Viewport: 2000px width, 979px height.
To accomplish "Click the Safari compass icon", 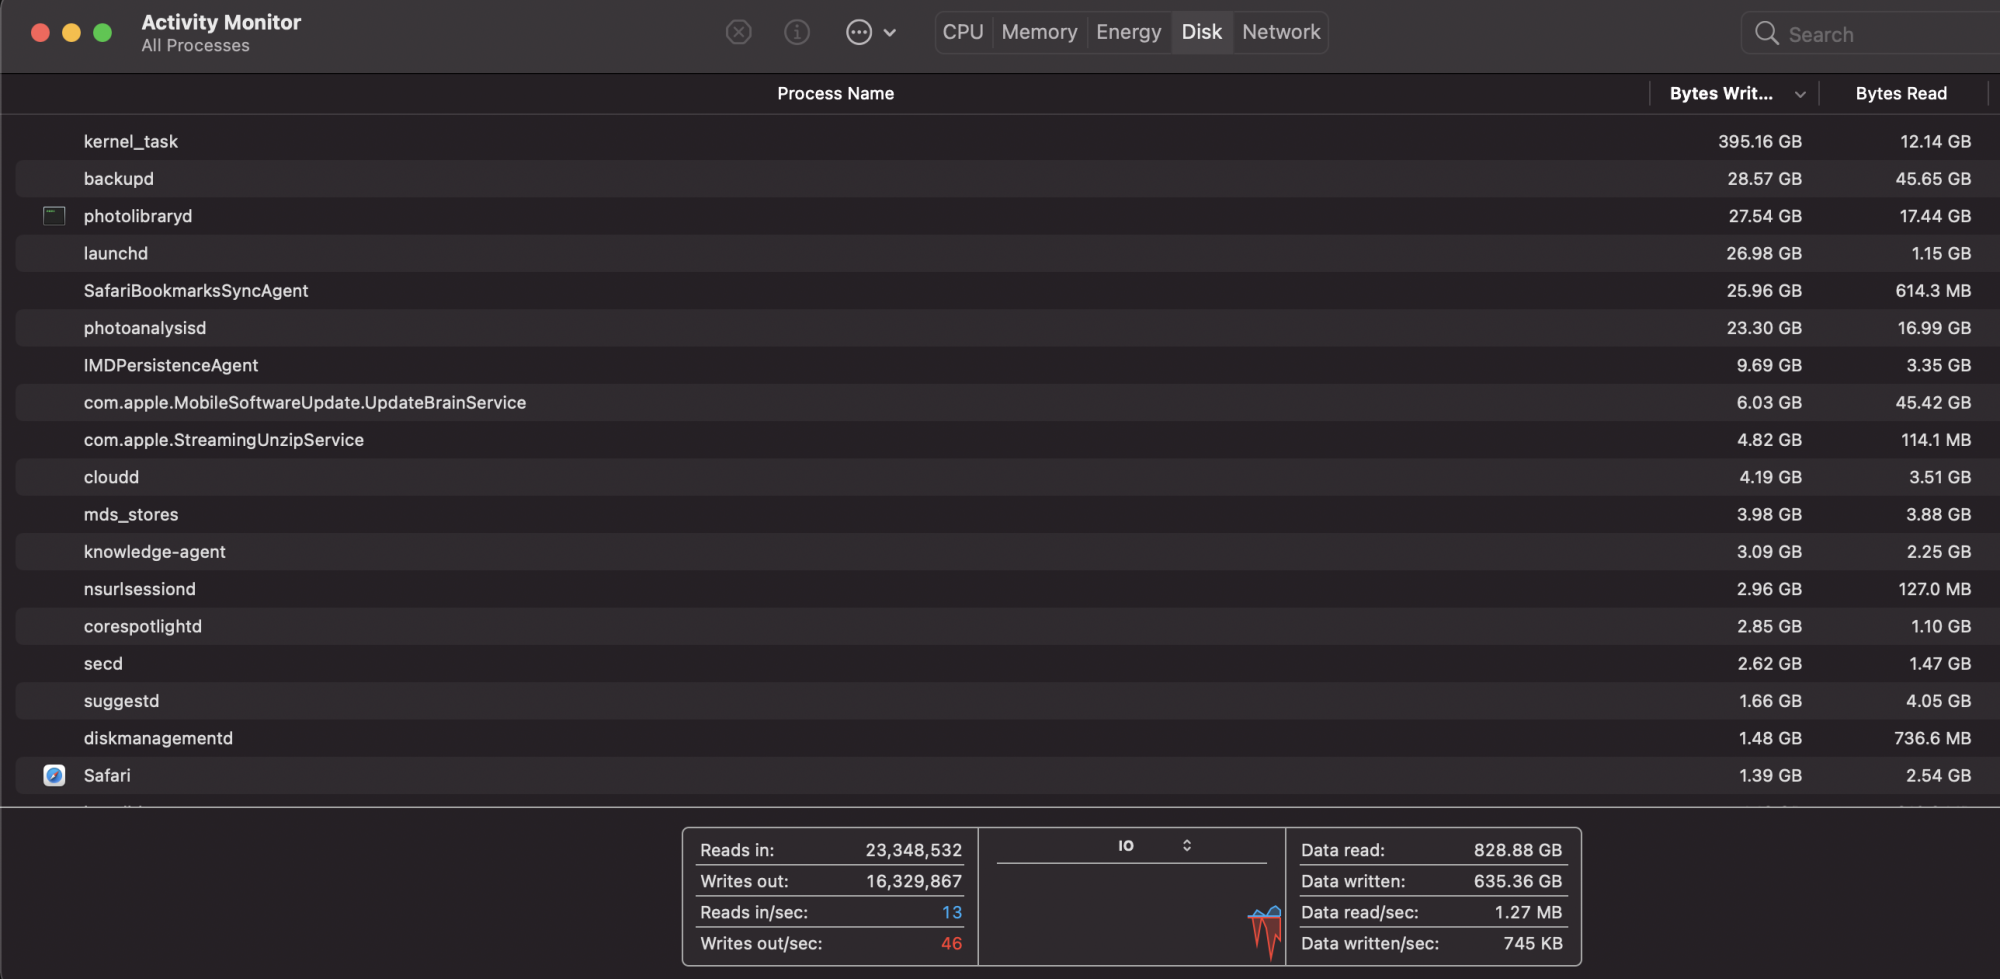I will click(54, 776).
